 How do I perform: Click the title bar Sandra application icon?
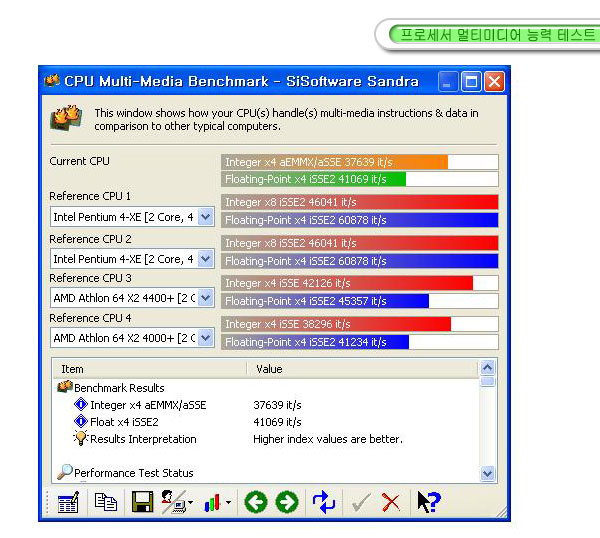(52, 81)
